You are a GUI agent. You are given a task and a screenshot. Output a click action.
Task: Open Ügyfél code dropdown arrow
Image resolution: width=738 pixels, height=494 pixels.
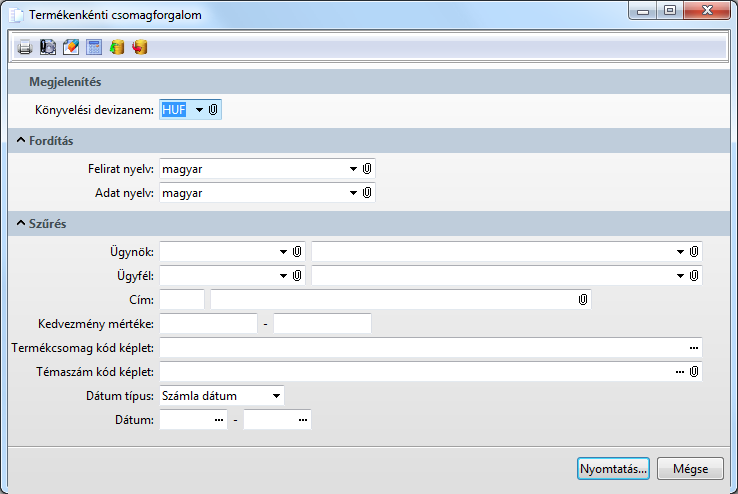[283, 276]
